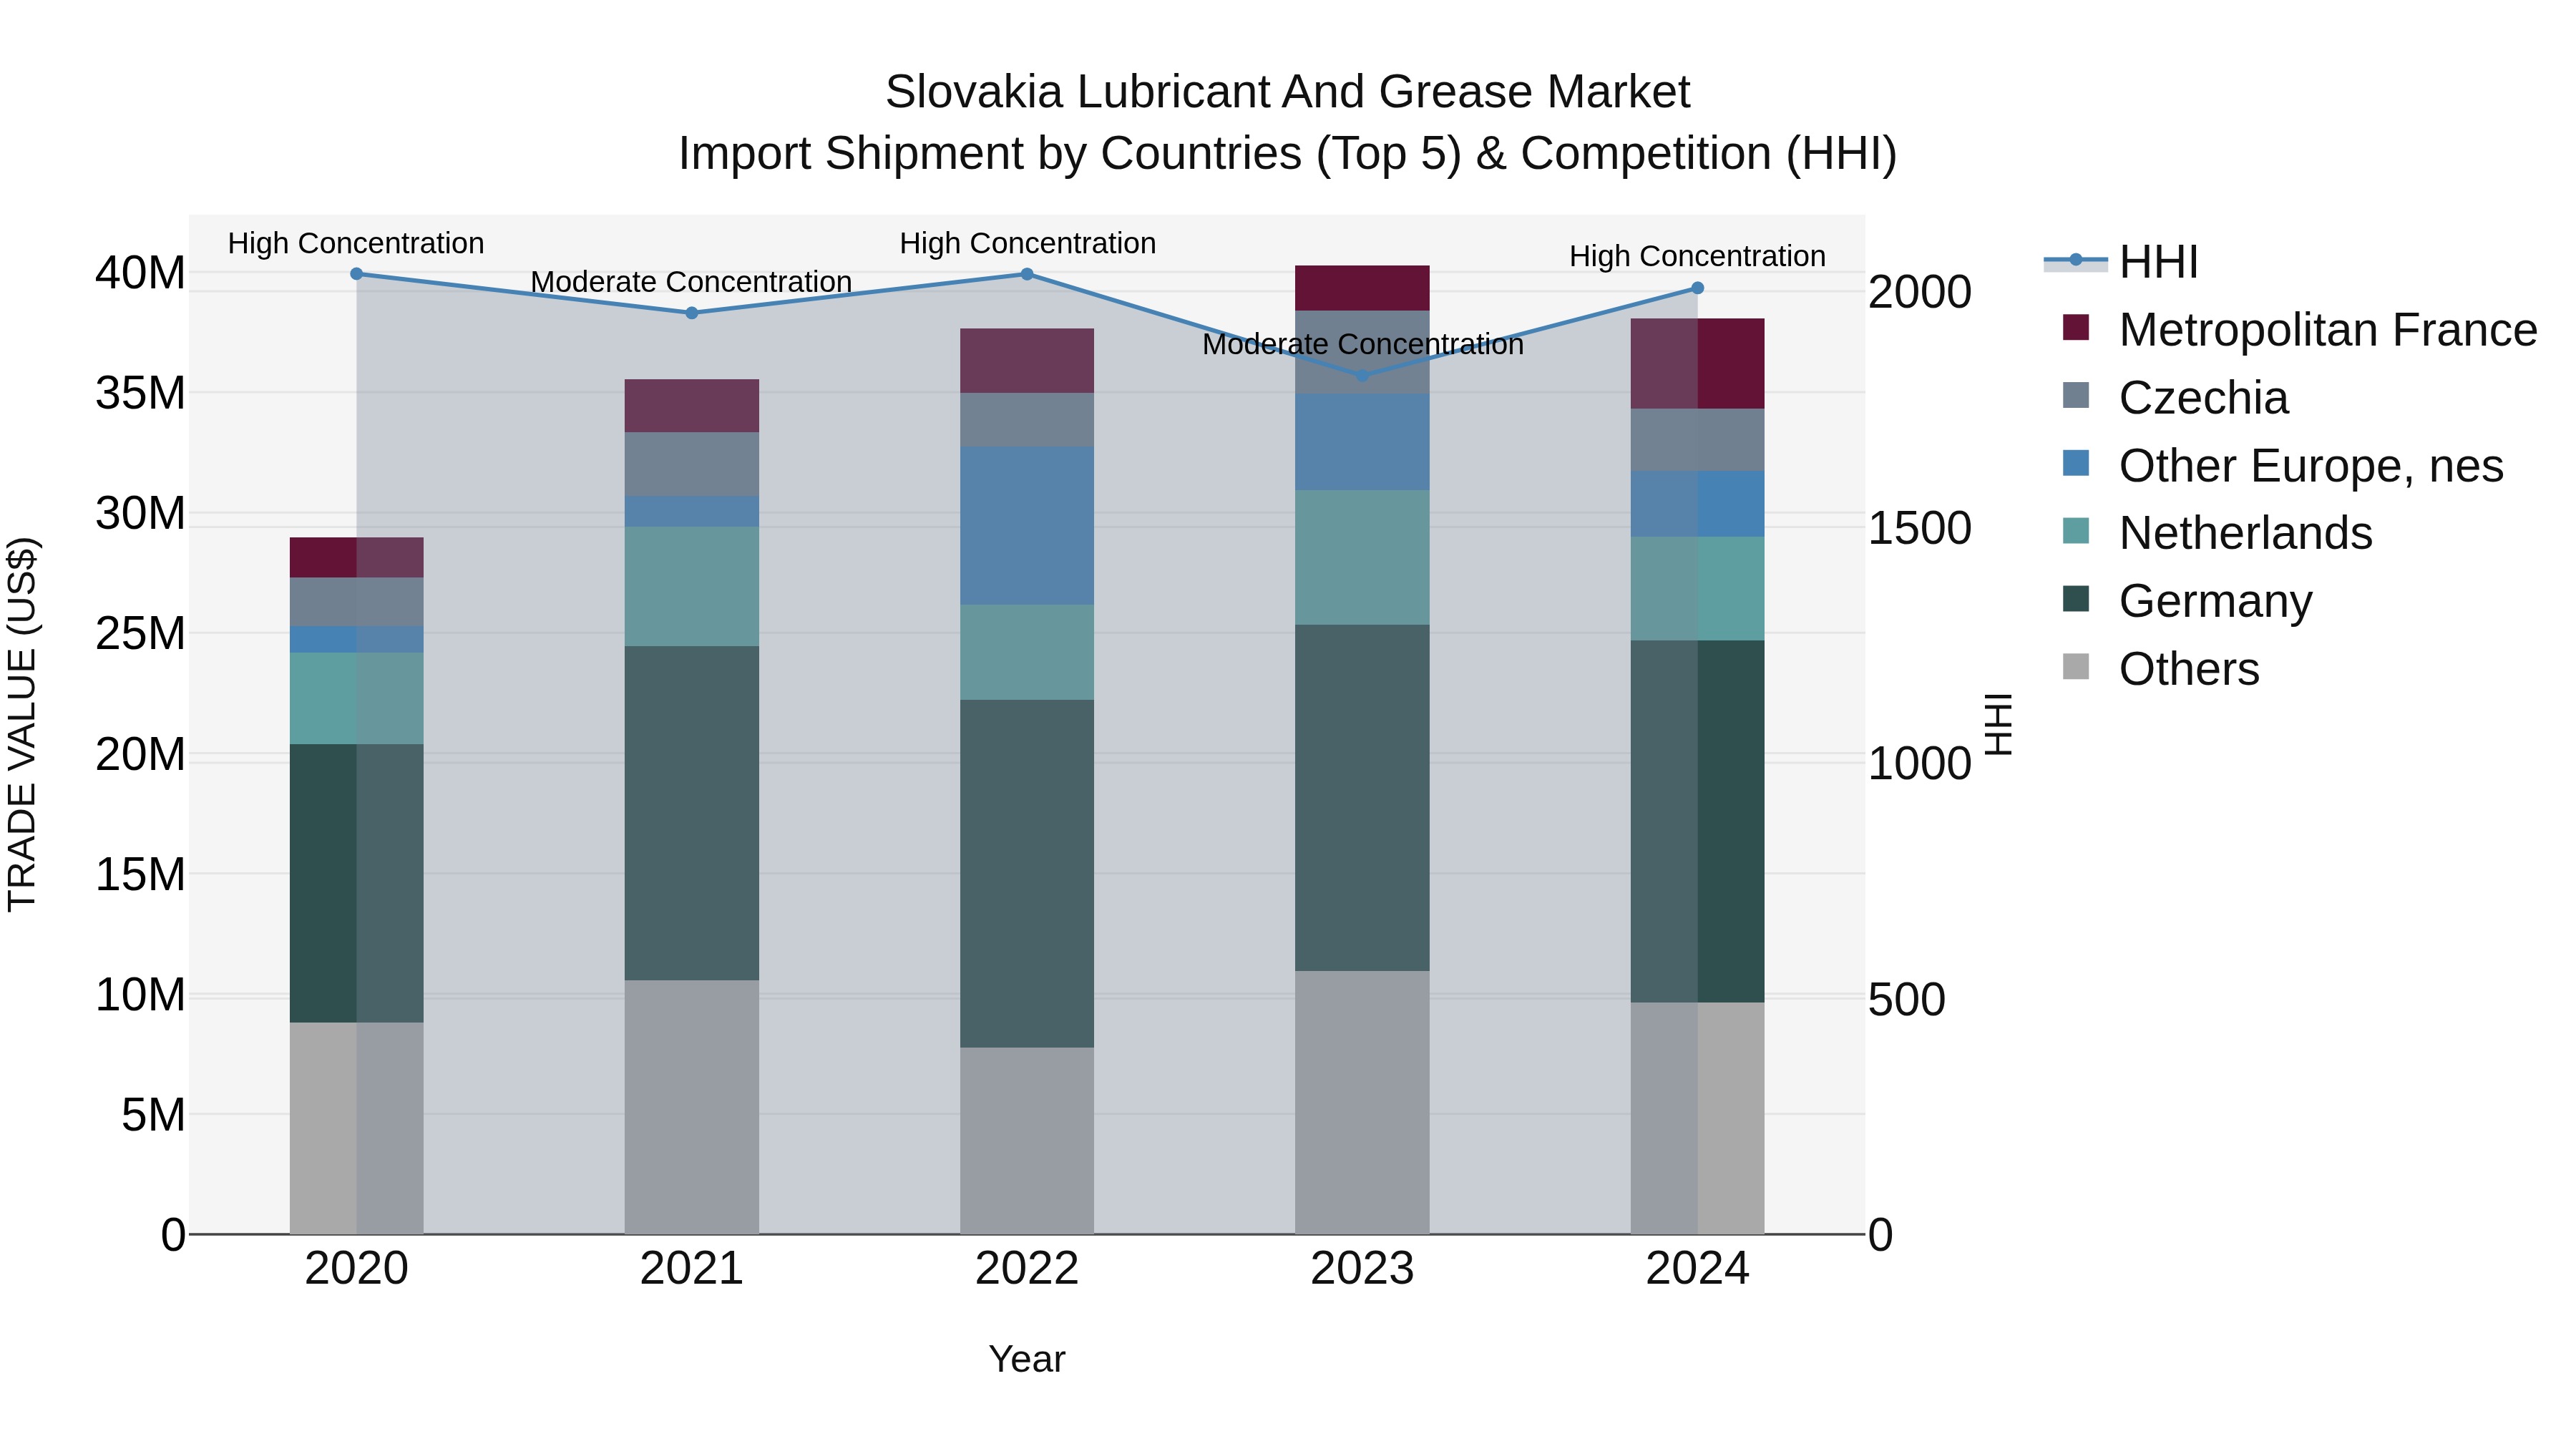
Task: Click 'Moderate Concentration' annotation above 2021
Action: (691, 282)
